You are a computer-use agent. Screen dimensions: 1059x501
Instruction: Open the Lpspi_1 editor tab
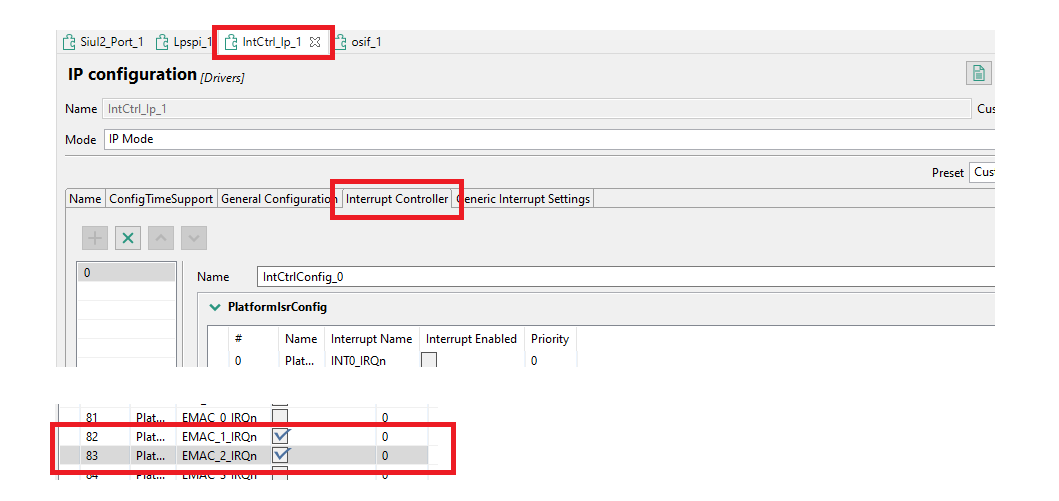184,42
